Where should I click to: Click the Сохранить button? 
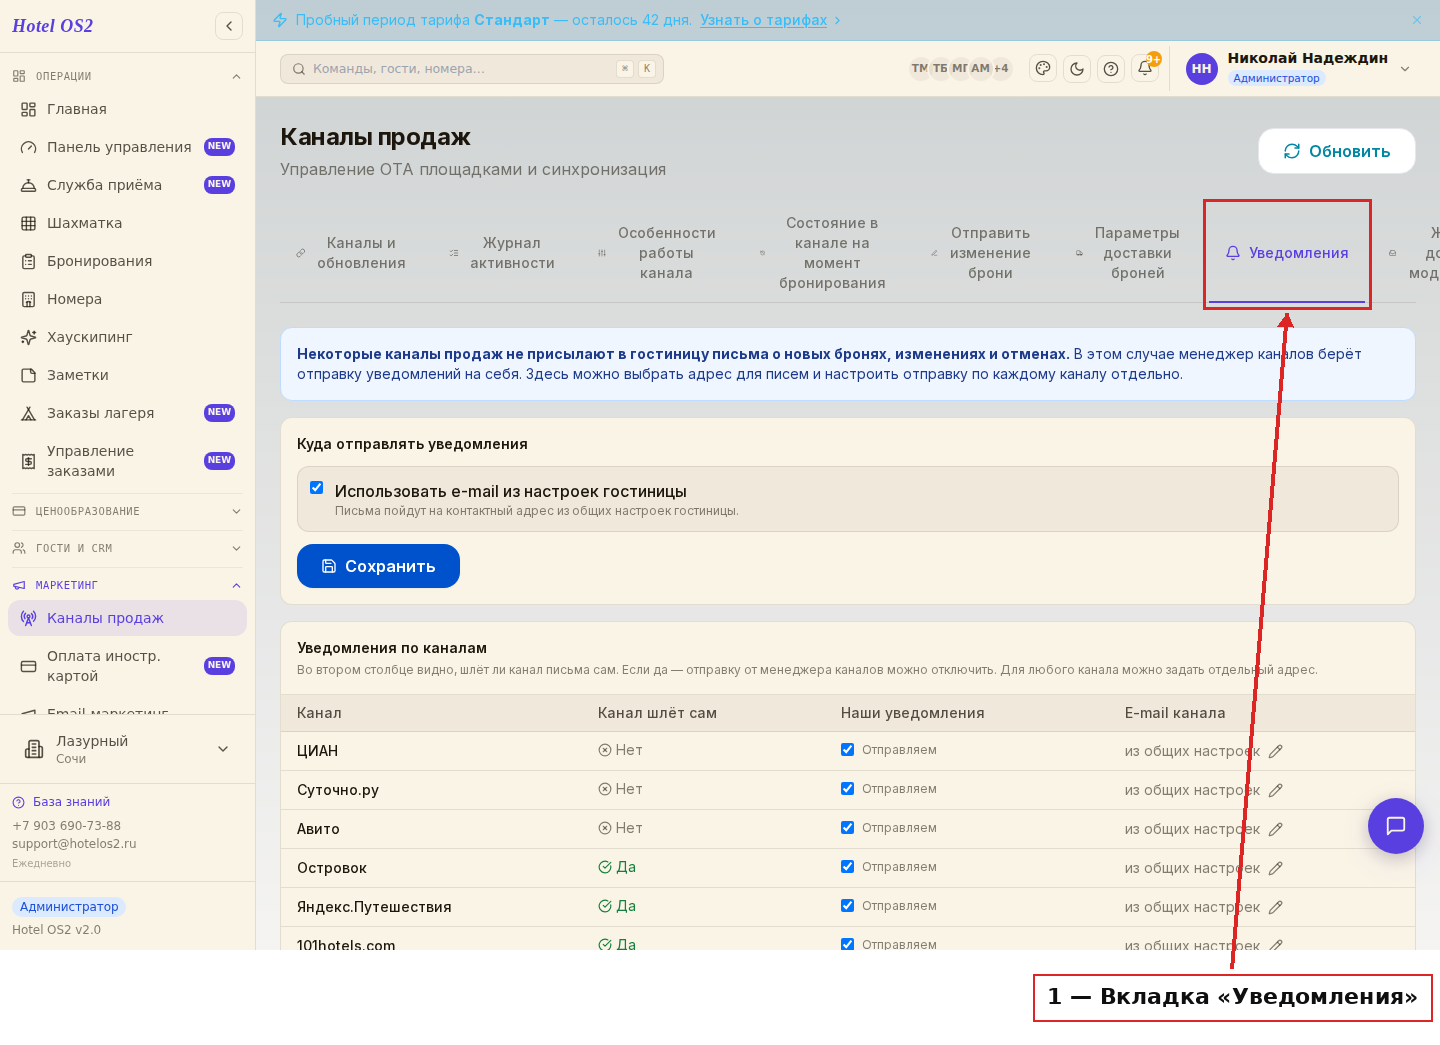click(378, 566)
